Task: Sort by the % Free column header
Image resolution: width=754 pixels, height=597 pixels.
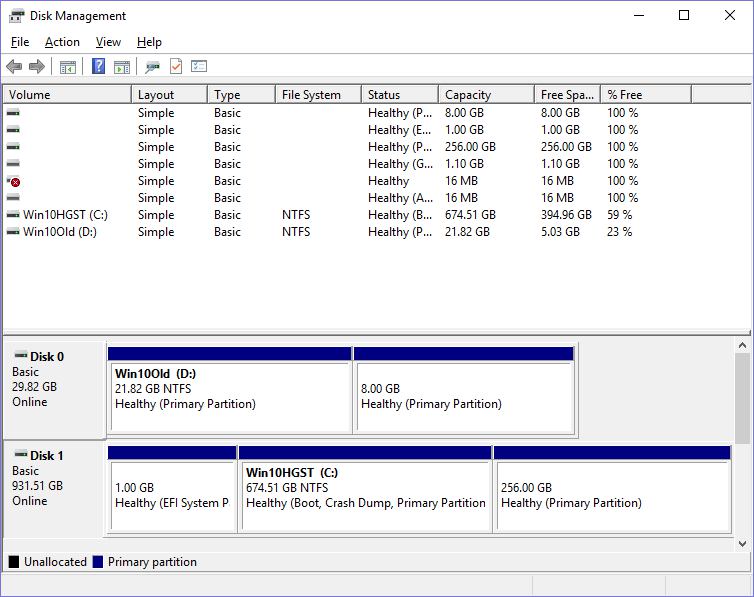Action: click(646, 95)
